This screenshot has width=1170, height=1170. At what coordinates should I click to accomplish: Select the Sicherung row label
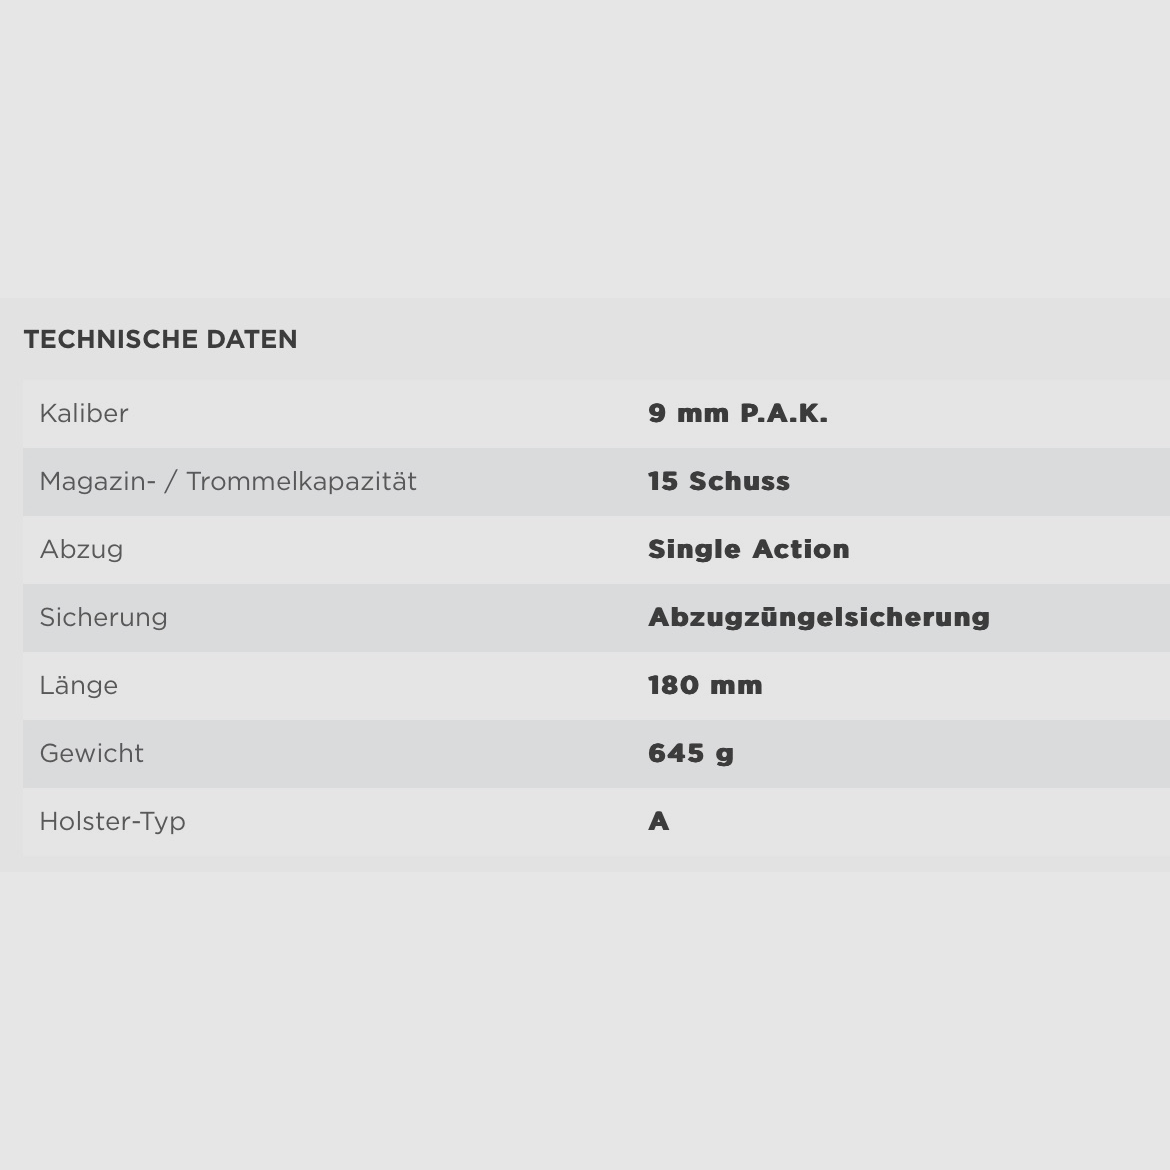click(103, 618)
